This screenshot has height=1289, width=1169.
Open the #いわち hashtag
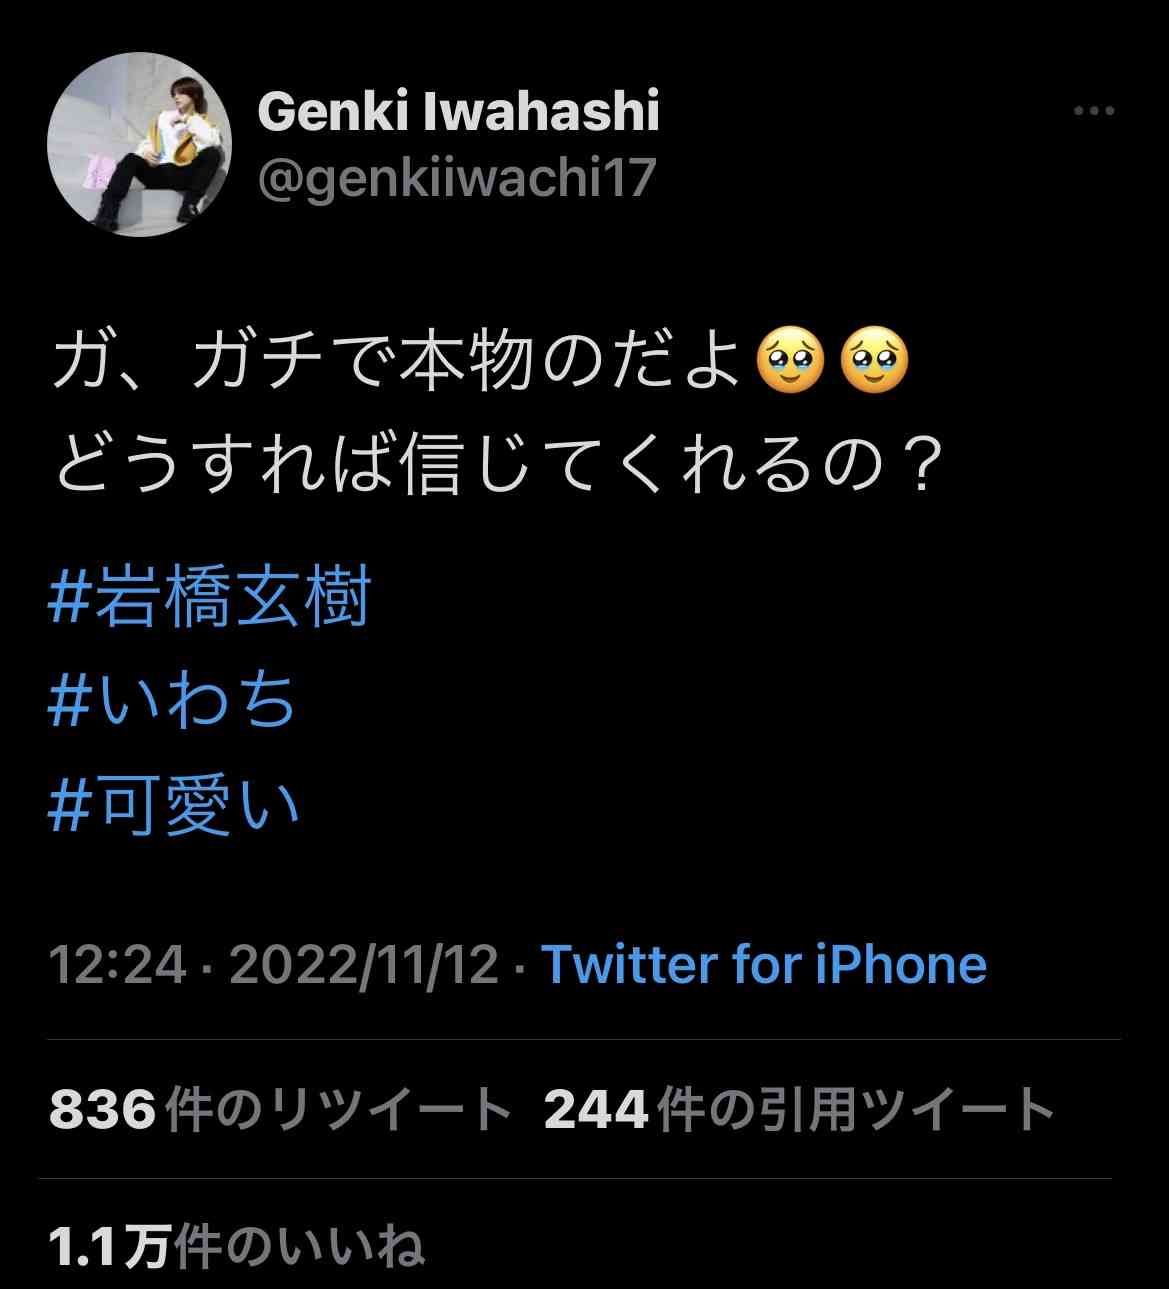(173, 700)
